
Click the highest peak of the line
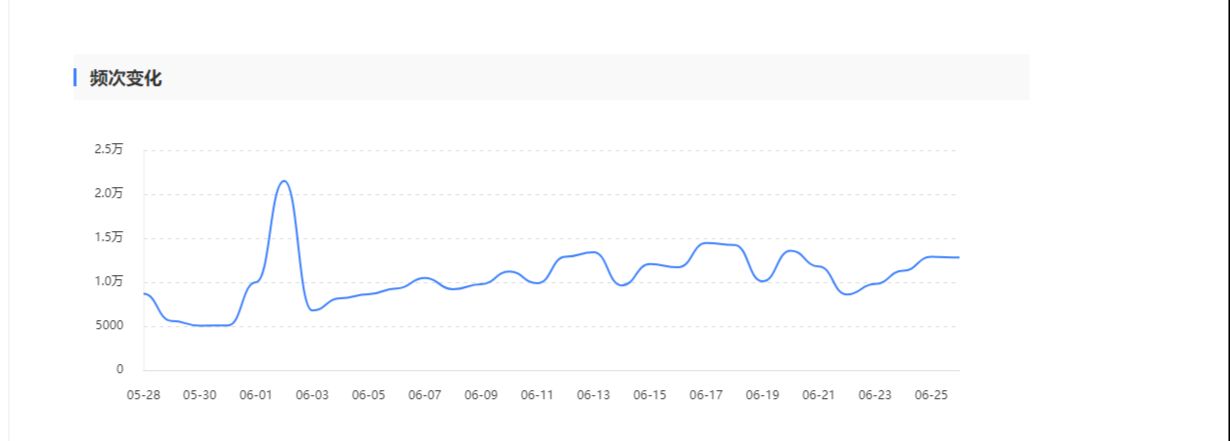coord(285,181)
